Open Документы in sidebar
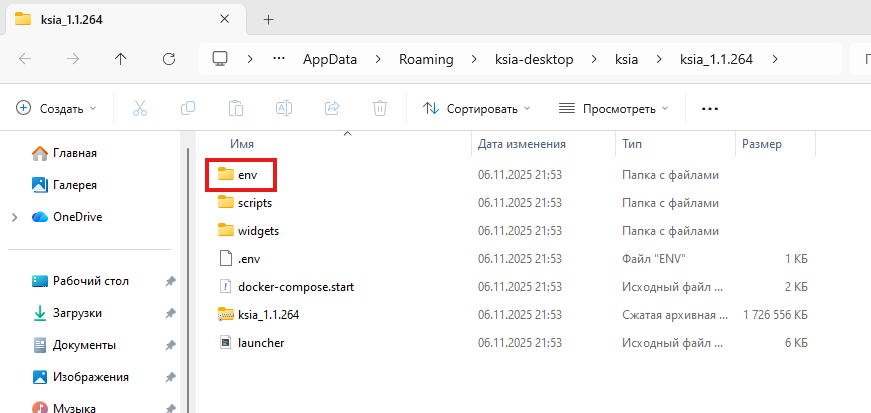This screenshot has width=871, height=413. [x=74, y=345]
